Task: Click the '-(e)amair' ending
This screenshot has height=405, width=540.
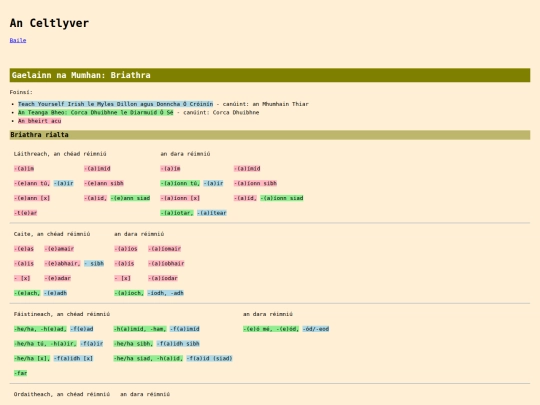Action: pyautogui.click(x=59, y=249)
